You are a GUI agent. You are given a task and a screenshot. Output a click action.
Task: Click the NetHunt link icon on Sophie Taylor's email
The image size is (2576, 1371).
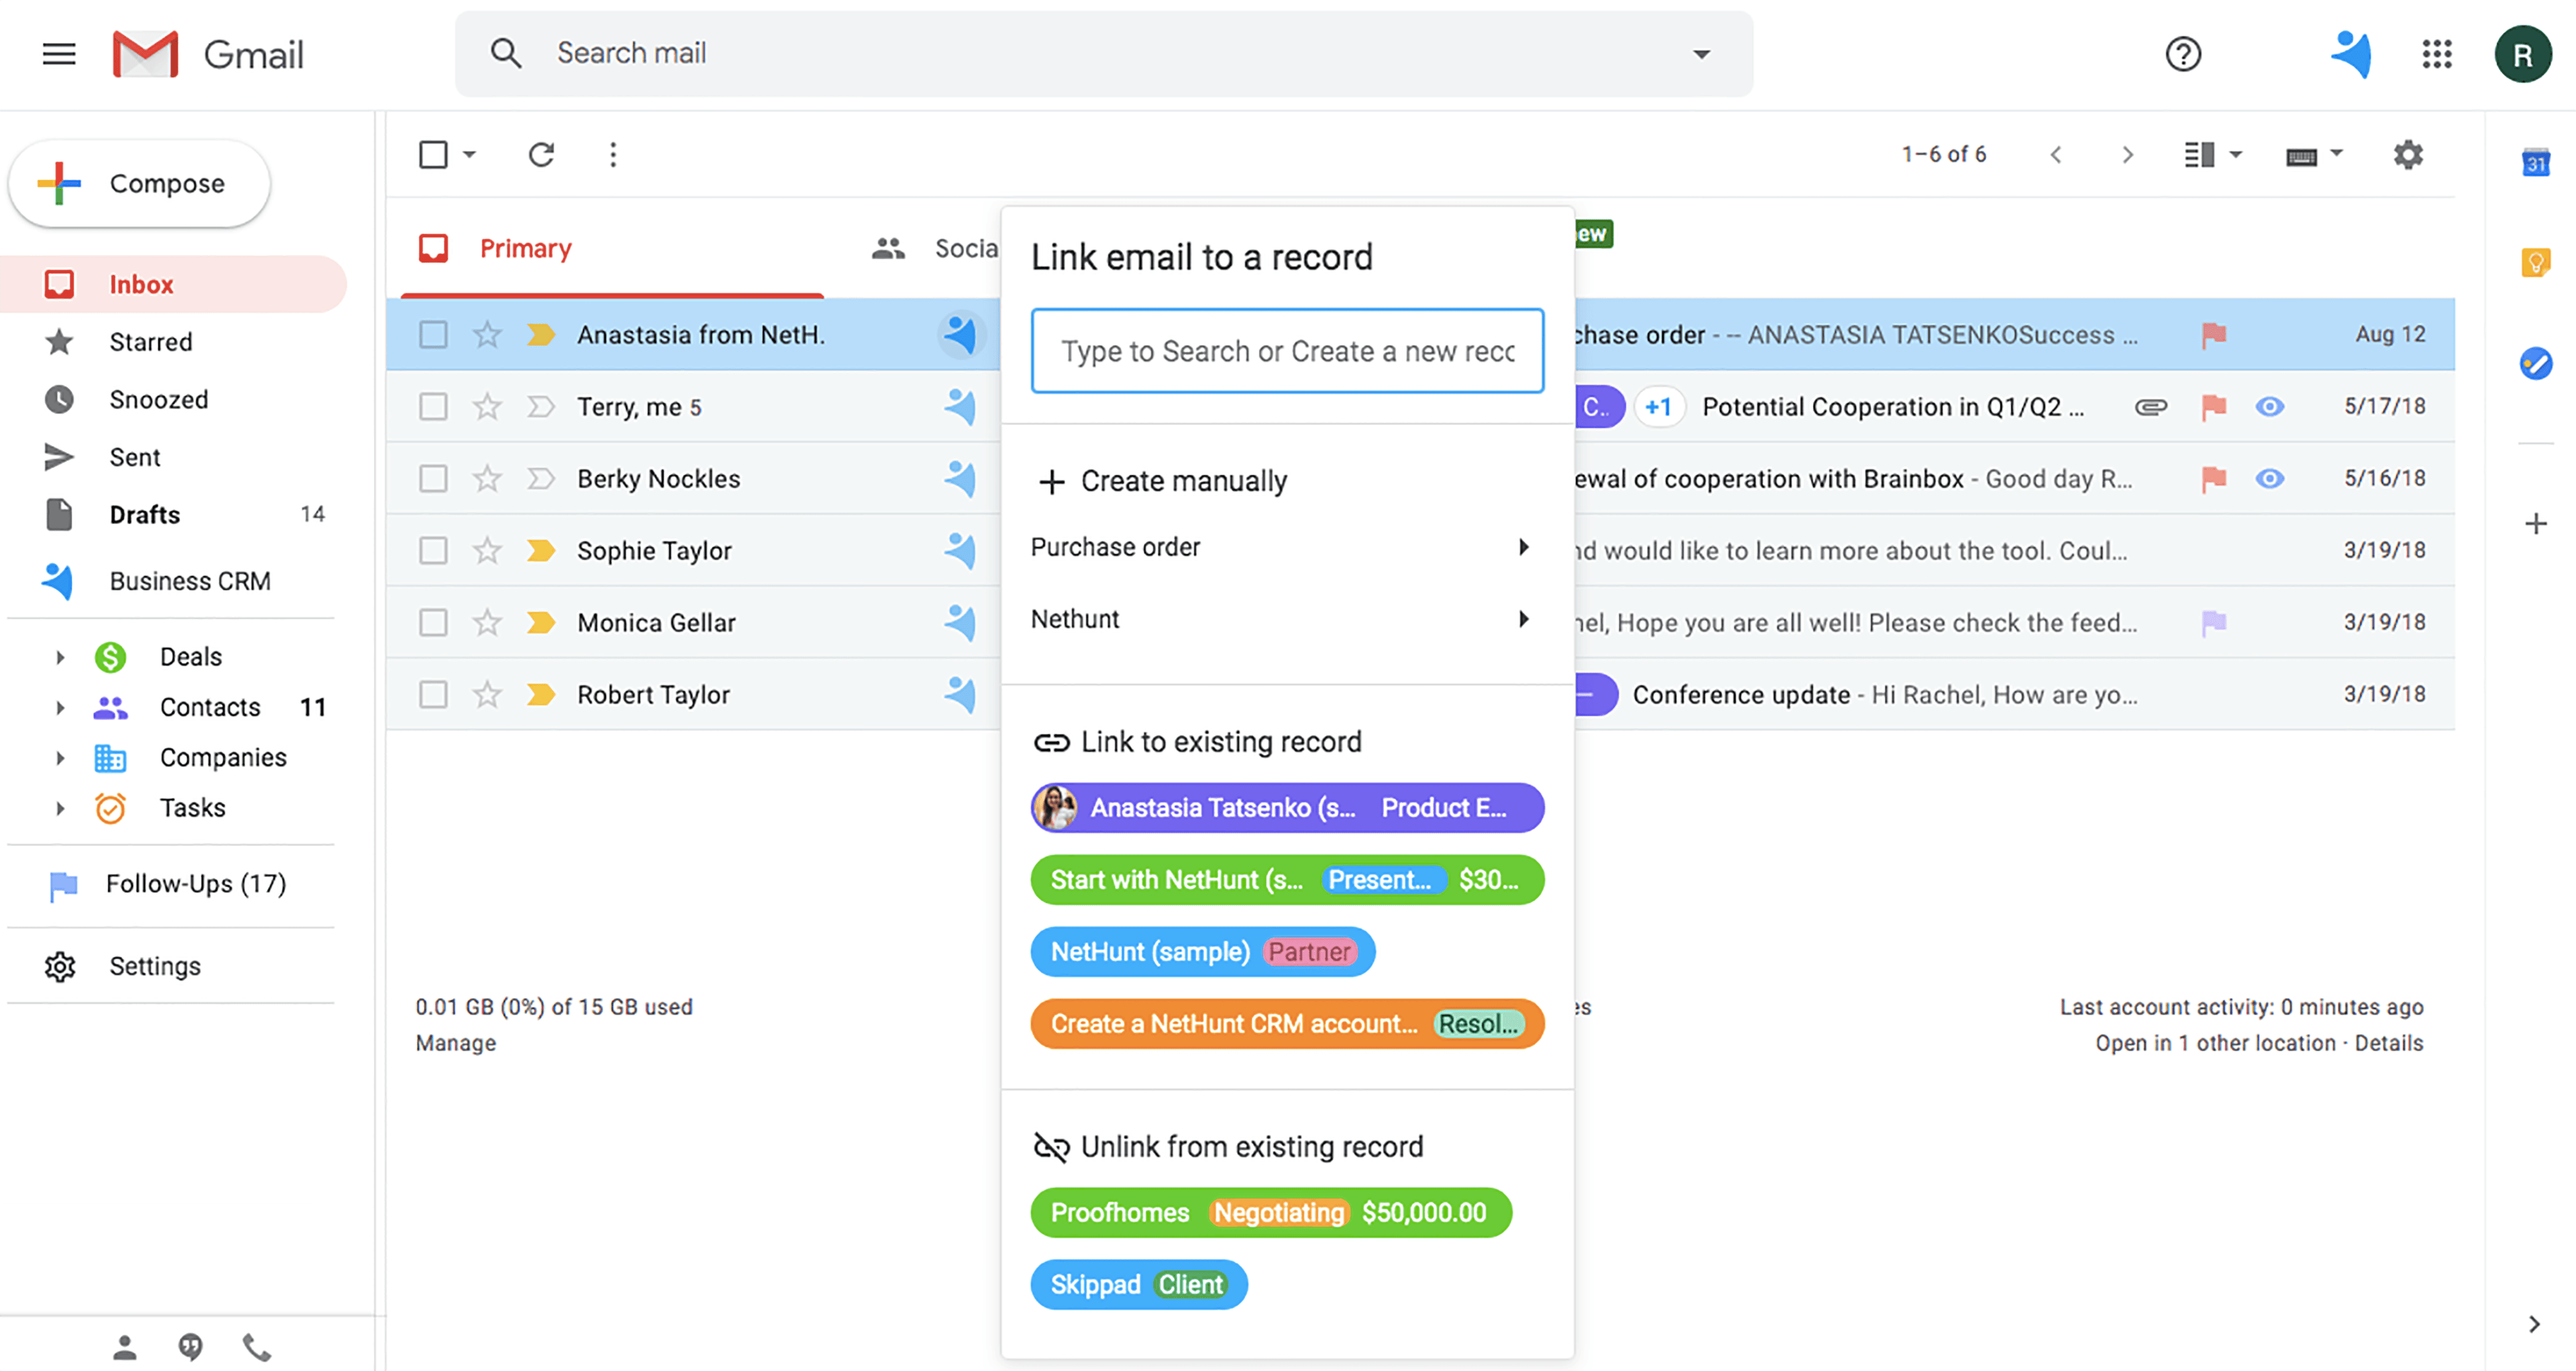(x=960, y=550)
